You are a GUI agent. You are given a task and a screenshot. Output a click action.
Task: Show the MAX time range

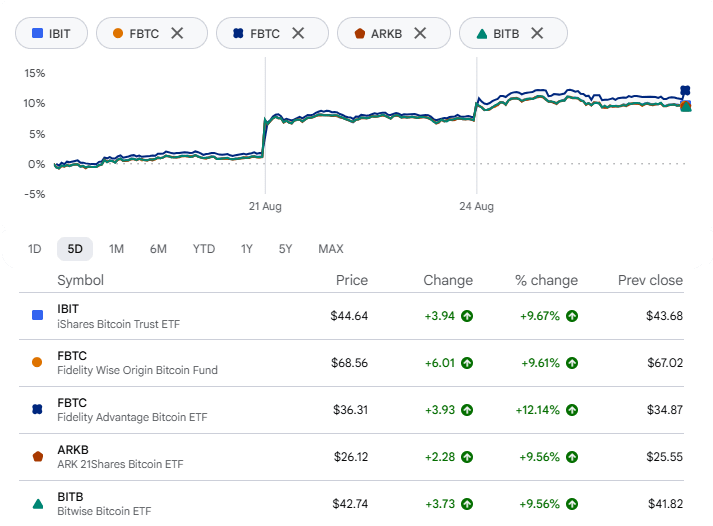click(331, 249)
